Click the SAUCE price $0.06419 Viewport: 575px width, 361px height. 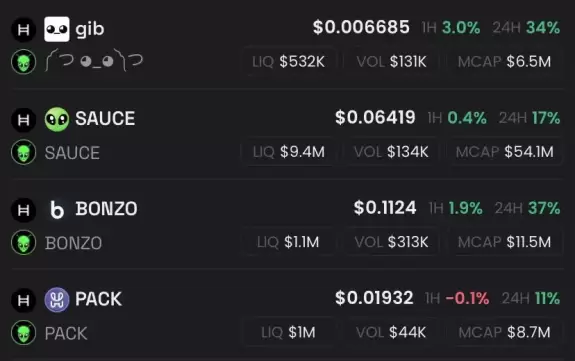(x=375, y=118)
